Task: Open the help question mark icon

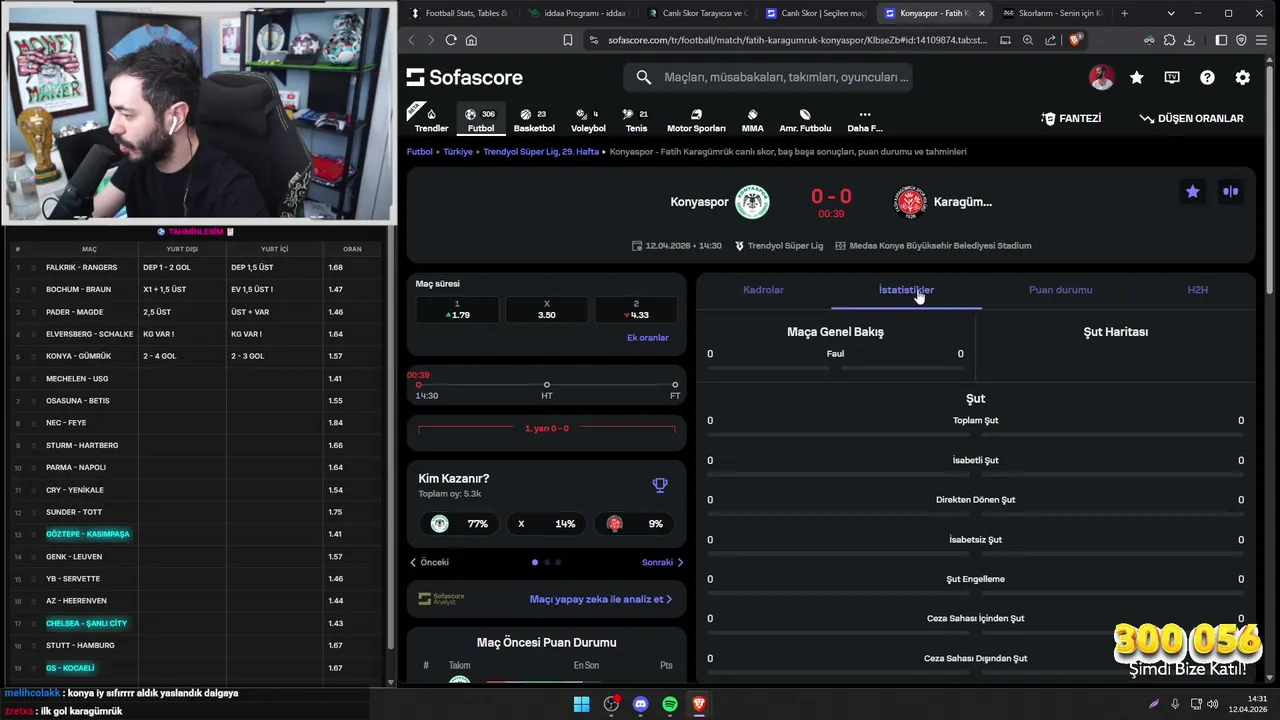Action: click(x=1207, y=77)
